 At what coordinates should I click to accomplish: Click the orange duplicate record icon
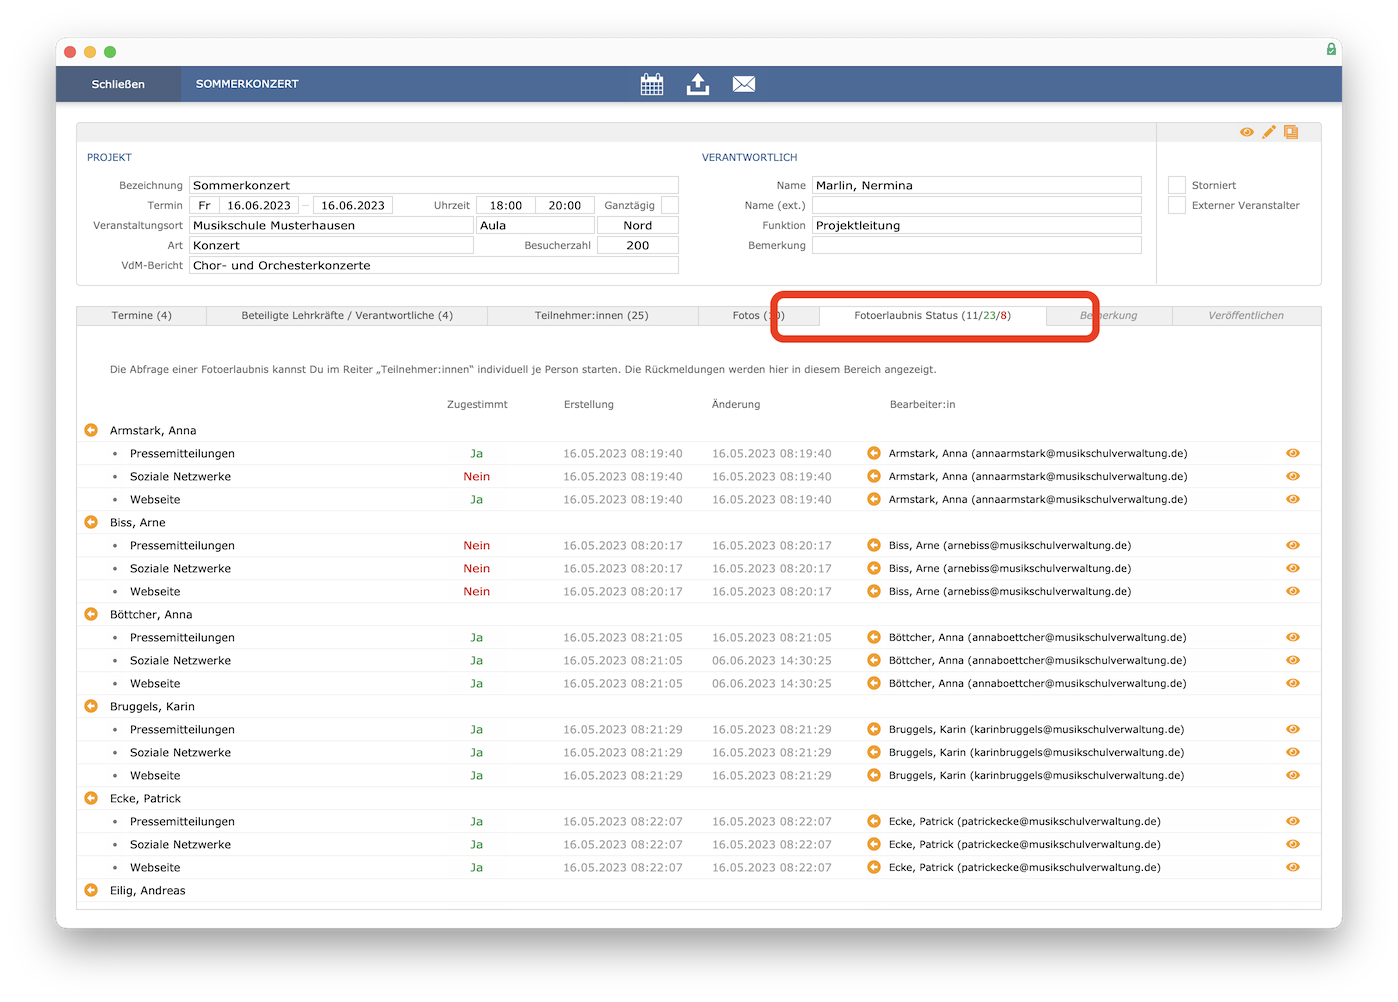pos(1291,132)
